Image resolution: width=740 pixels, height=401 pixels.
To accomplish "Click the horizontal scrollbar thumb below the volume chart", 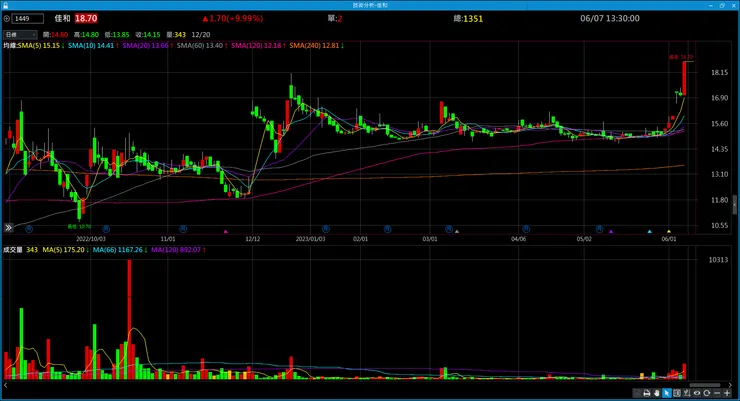I will point(705,385).
